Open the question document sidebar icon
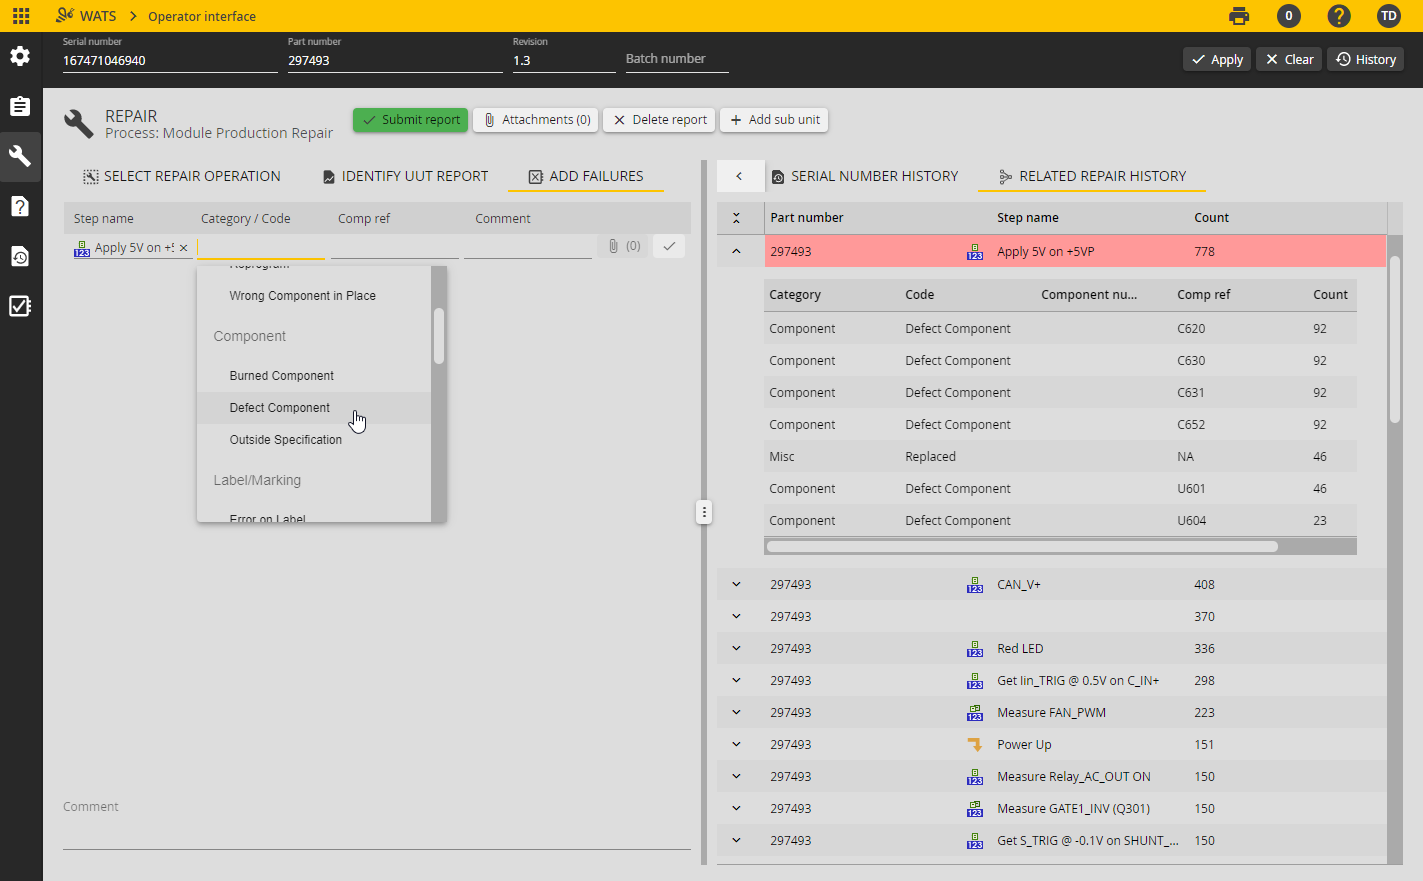This screenshot has width=1423, height=881. click(20, 206)
